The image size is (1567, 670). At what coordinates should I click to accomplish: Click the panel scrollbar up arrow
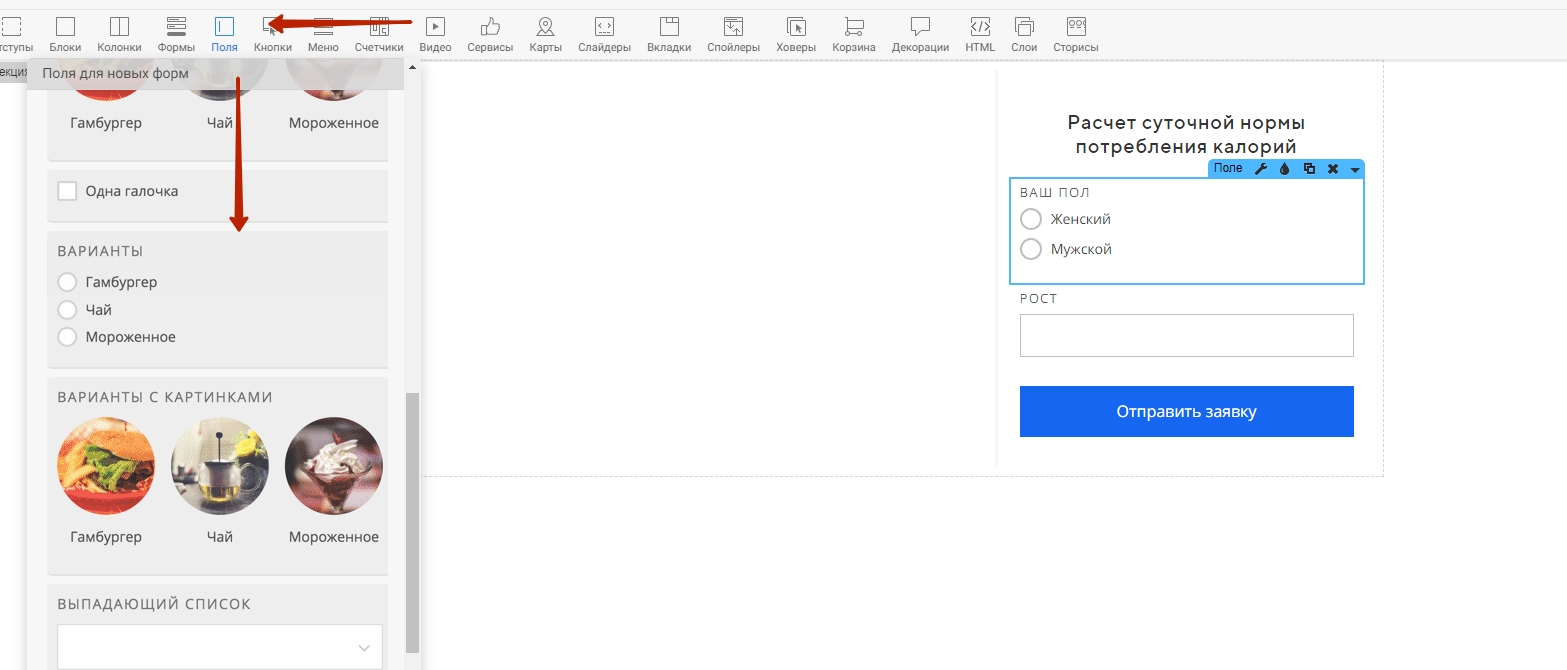click(412, 68)
